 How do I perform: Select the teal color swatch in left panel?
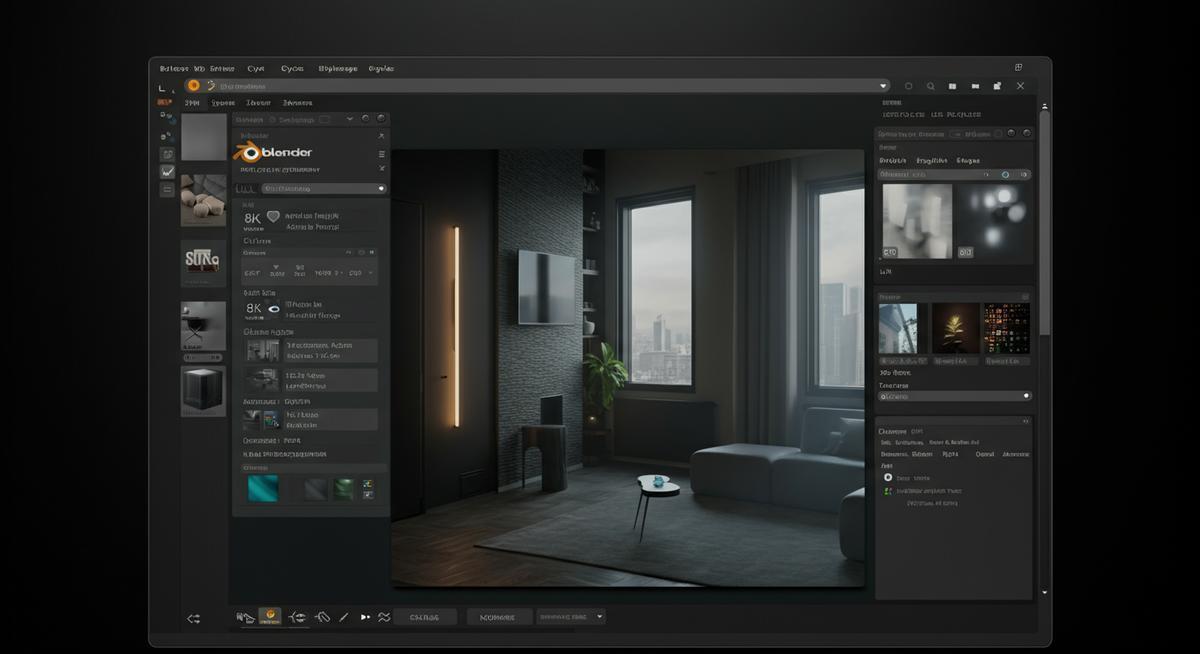[x=264, y=488]
